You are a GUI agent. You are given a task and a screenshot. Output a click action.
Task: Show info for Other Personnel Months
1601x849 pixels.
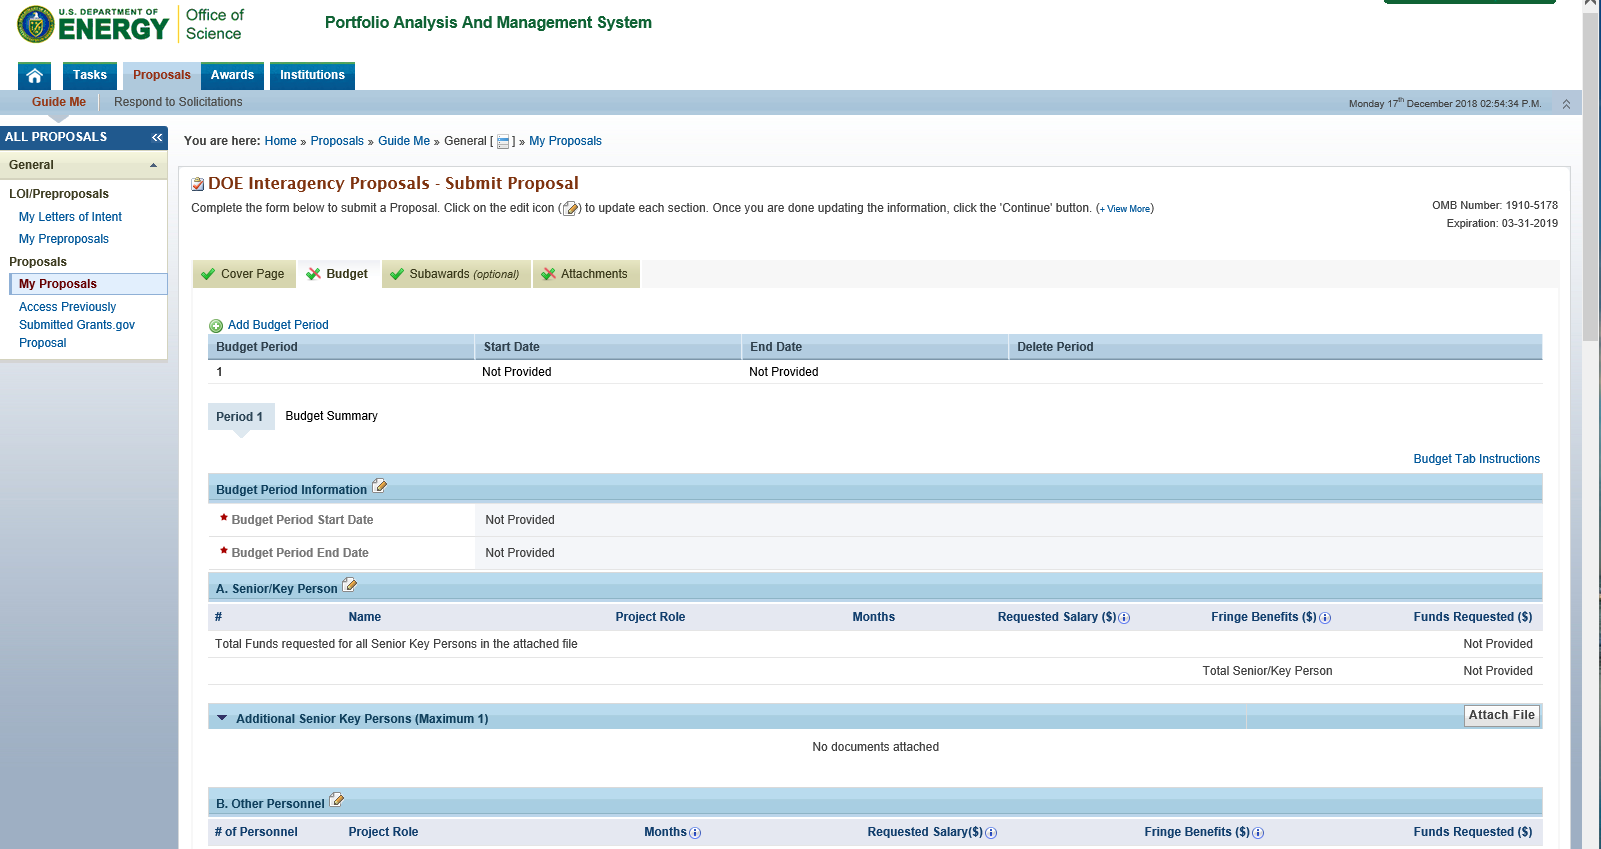point(695,833)
